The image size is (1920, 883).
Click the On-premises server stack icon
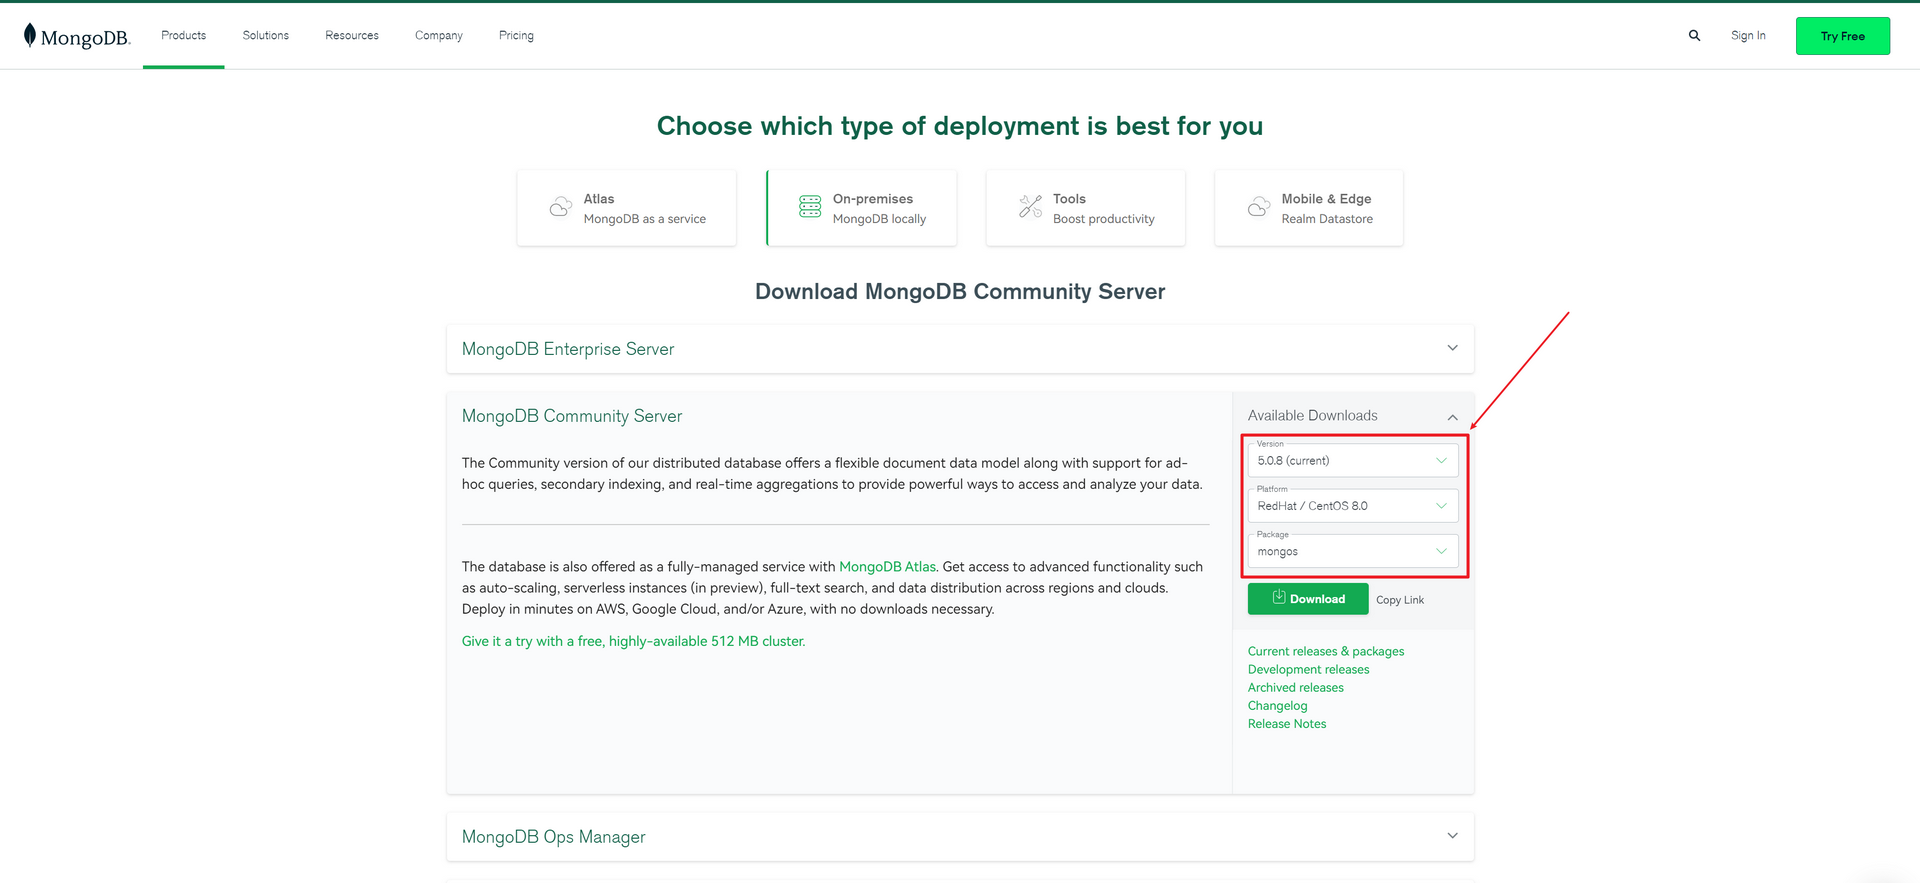(x=810, y=207)
